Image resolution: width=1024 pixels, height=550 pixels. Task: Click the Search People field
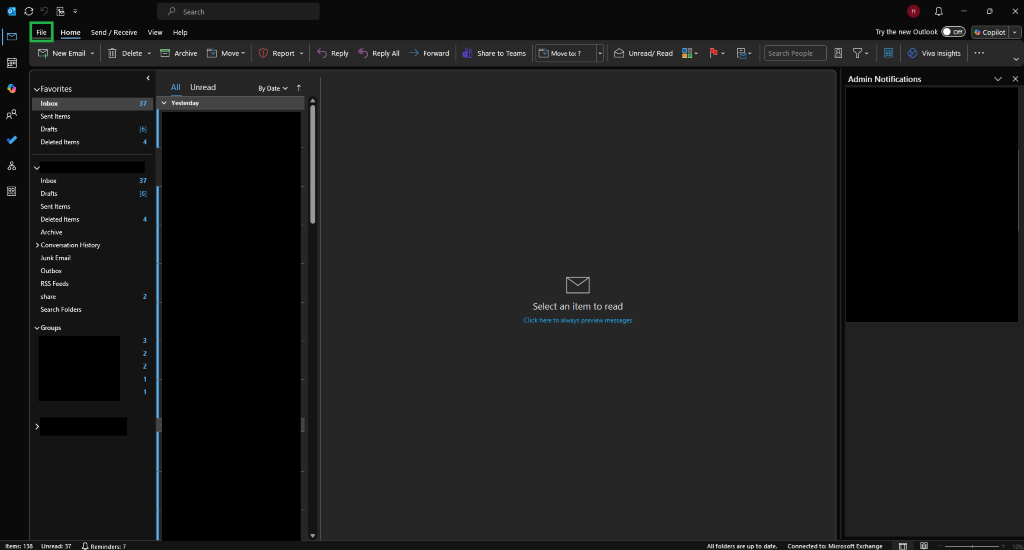click(x=795, y=54)
